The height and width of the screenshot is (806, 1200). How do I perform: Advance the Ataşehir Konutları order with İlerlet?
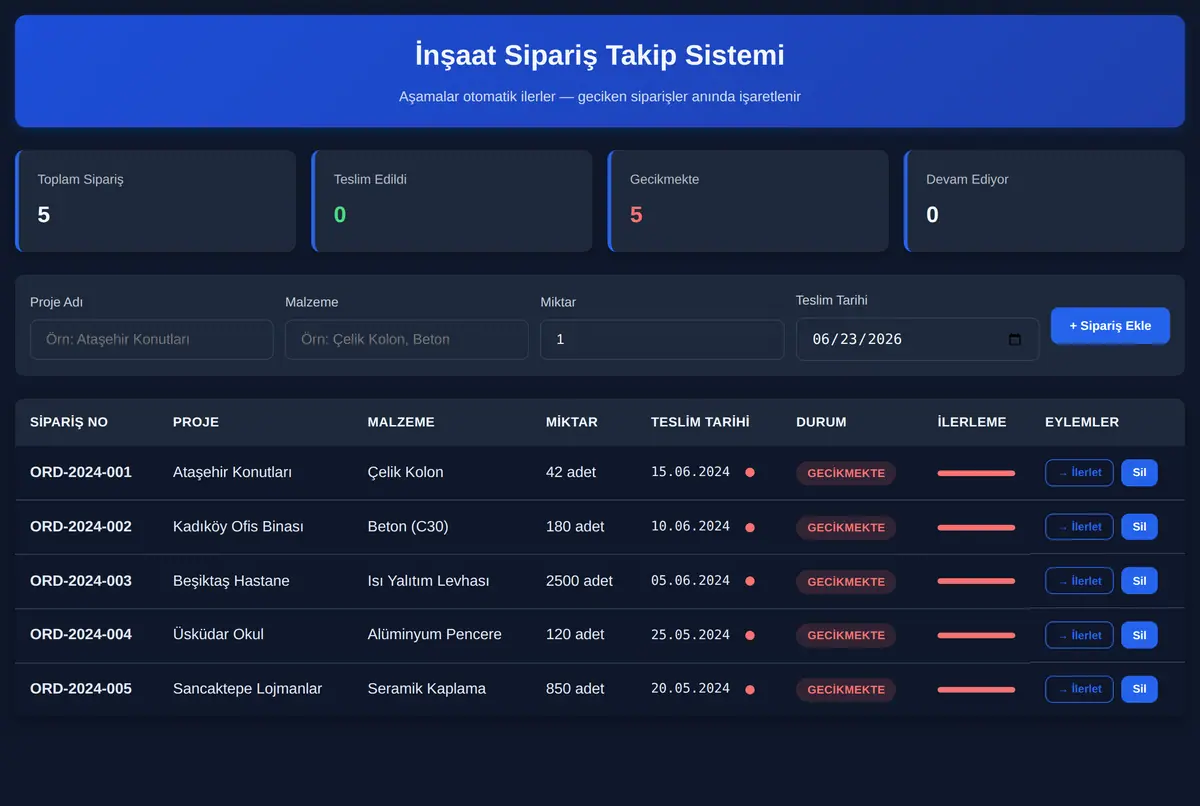click(x=1079, y=472)
